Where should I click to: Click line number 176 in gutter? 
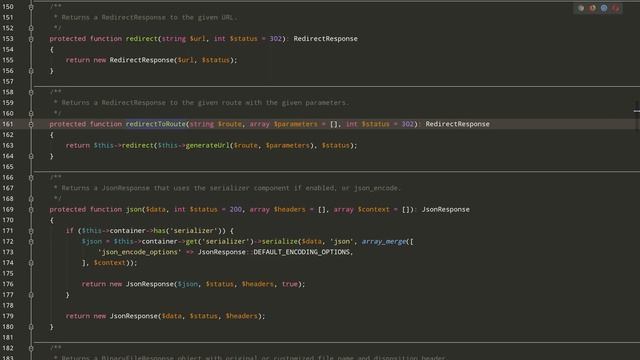[8, 284]
